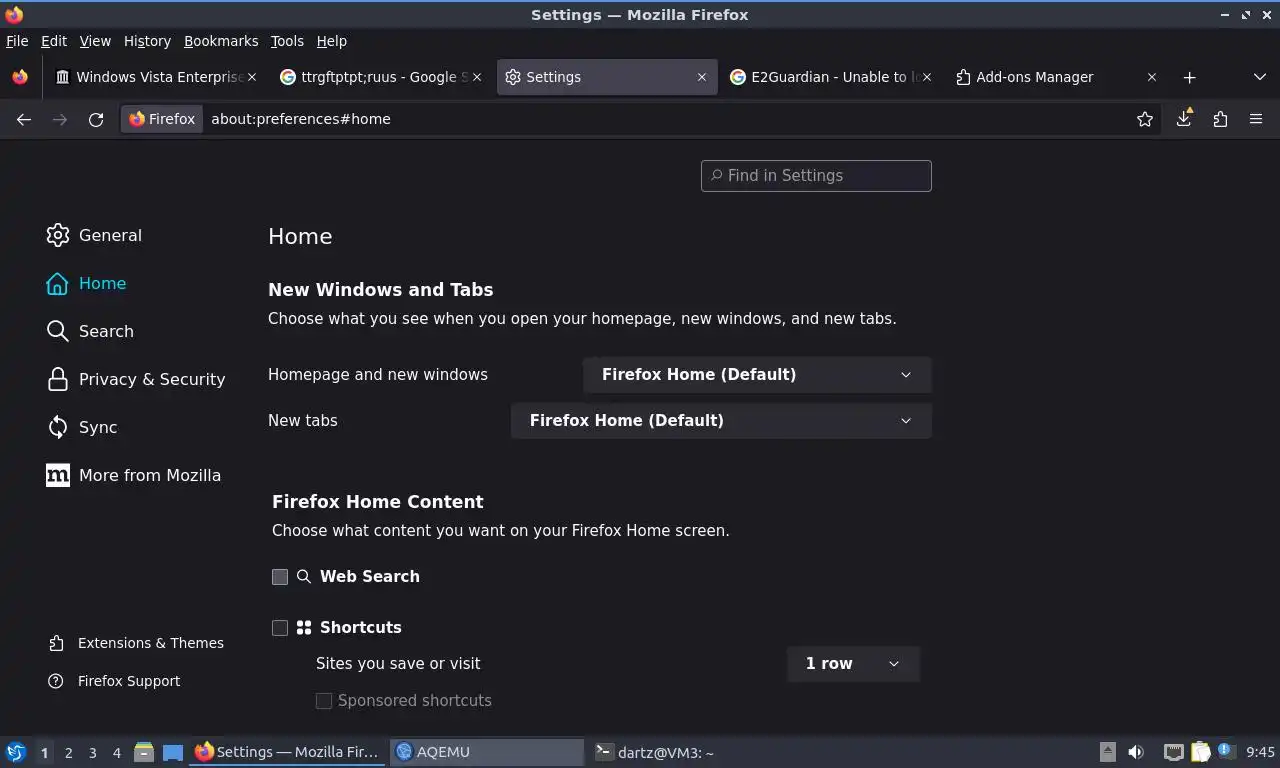Toggle the Web Search checkbox

[x=280, y=577]
